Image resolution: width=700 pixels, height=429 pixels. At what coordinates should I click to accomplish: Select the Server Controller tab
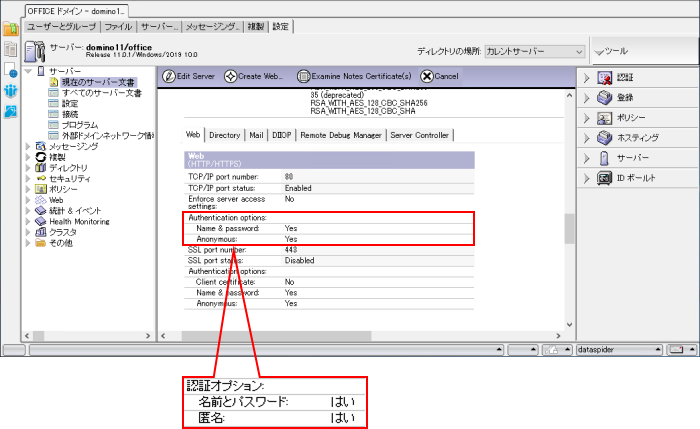coord(419,134)
